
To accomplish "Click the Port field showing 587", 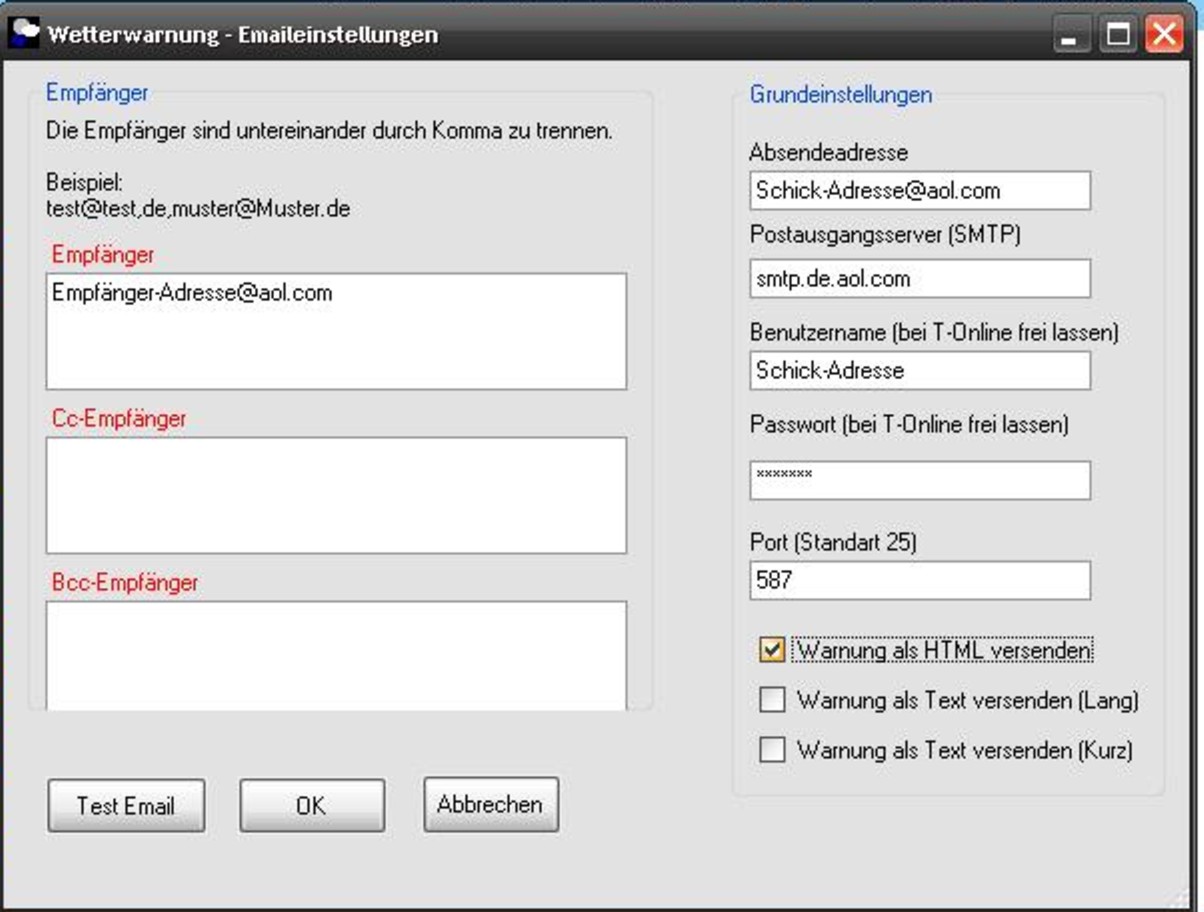I will [x=919, y=580].
